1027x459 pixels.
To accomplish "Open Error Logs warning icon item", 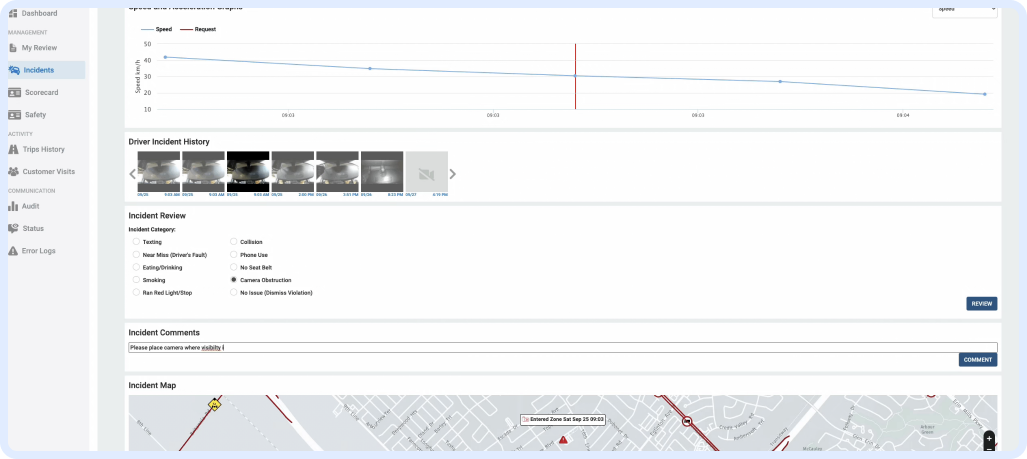I will point(38,250).
